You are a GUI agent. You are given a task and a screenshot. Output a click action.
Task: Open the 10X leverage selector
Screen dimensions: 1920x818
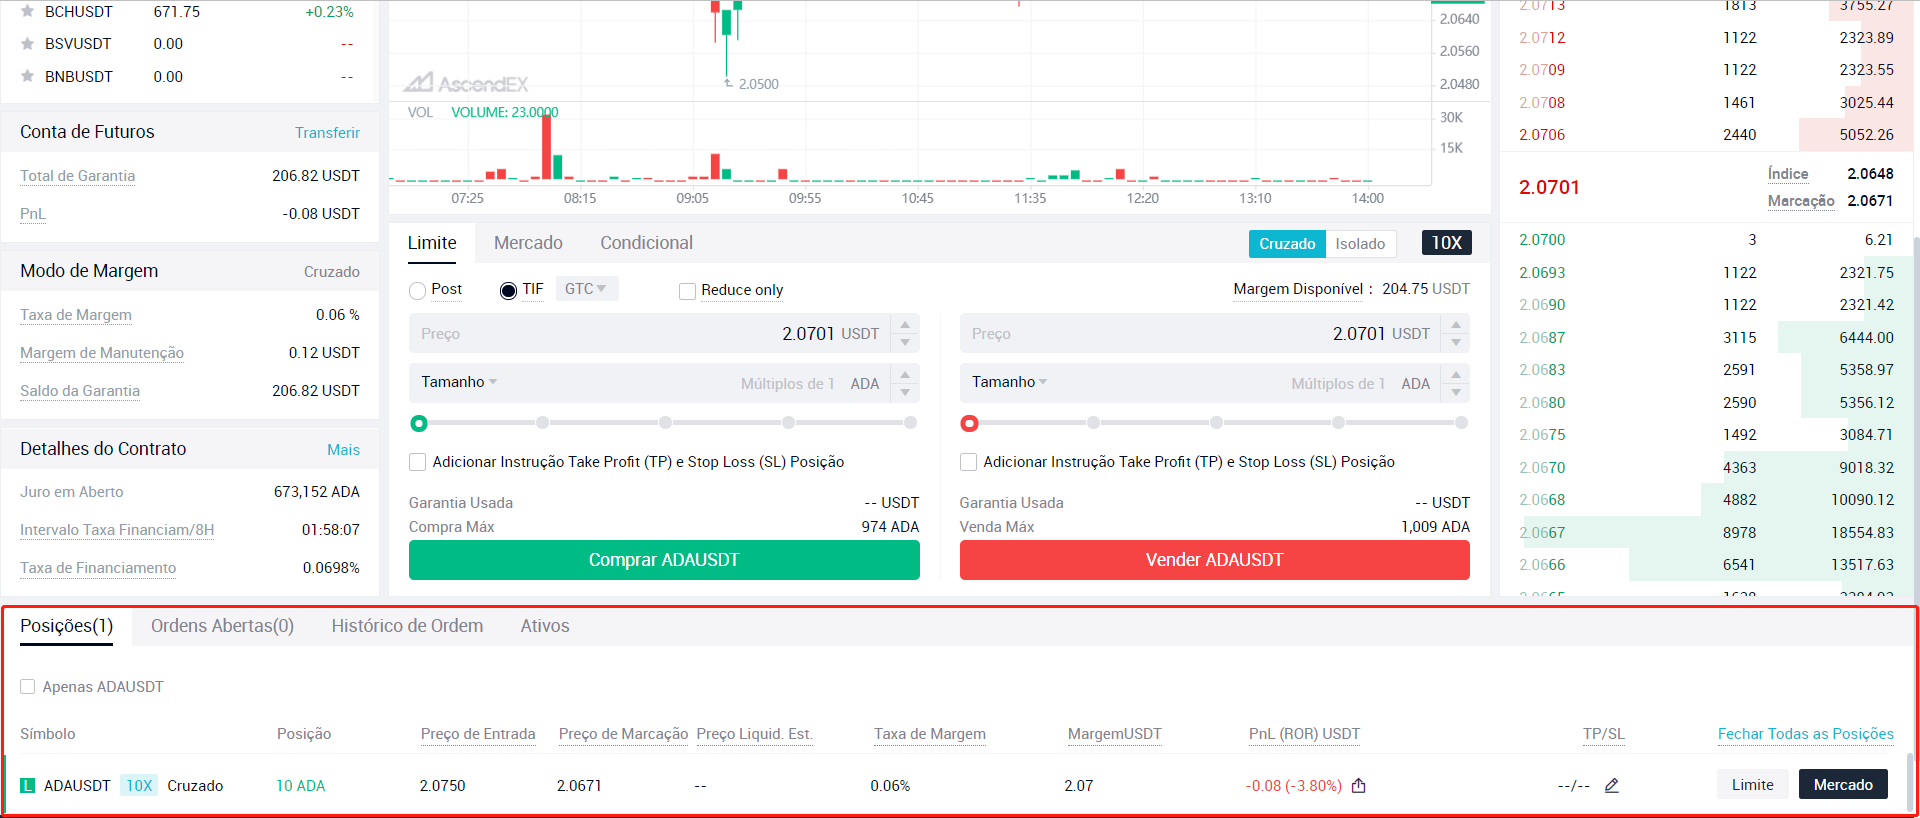(1447, 243)
